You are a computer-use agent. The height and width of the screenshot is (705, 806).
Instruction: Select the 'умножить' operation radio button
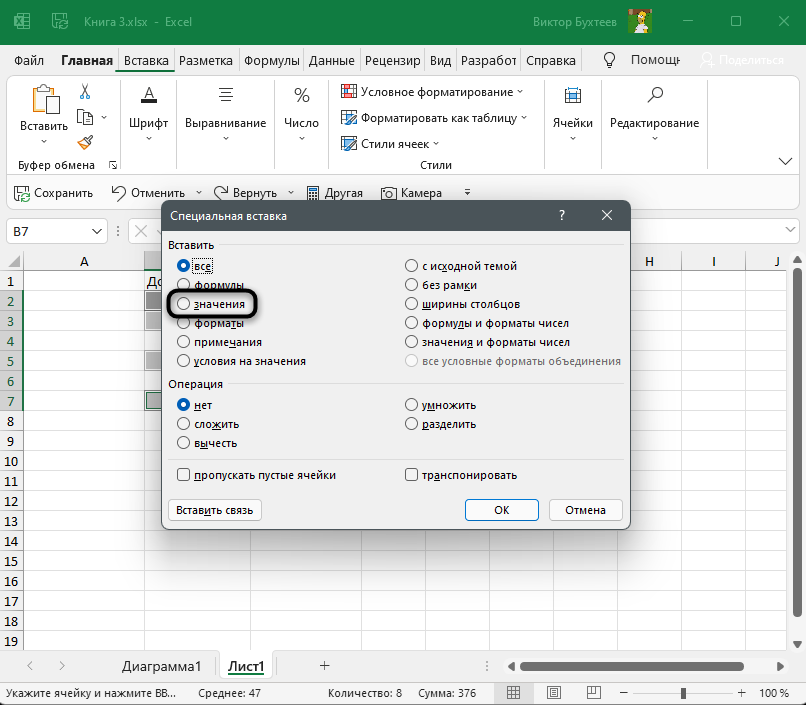[x=411, y=405]
